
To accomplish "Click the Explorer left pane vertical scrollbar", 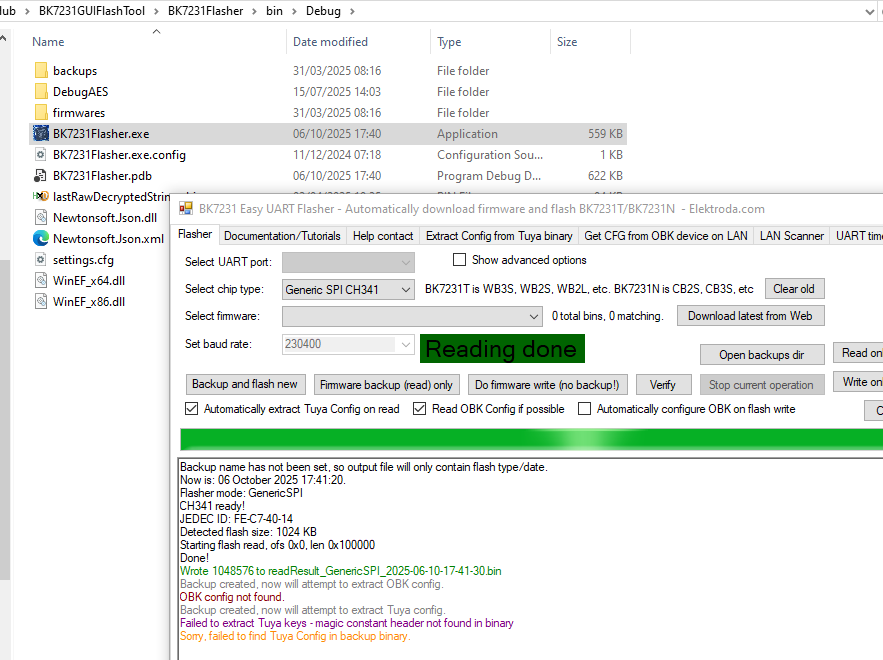I will point(5,419).
